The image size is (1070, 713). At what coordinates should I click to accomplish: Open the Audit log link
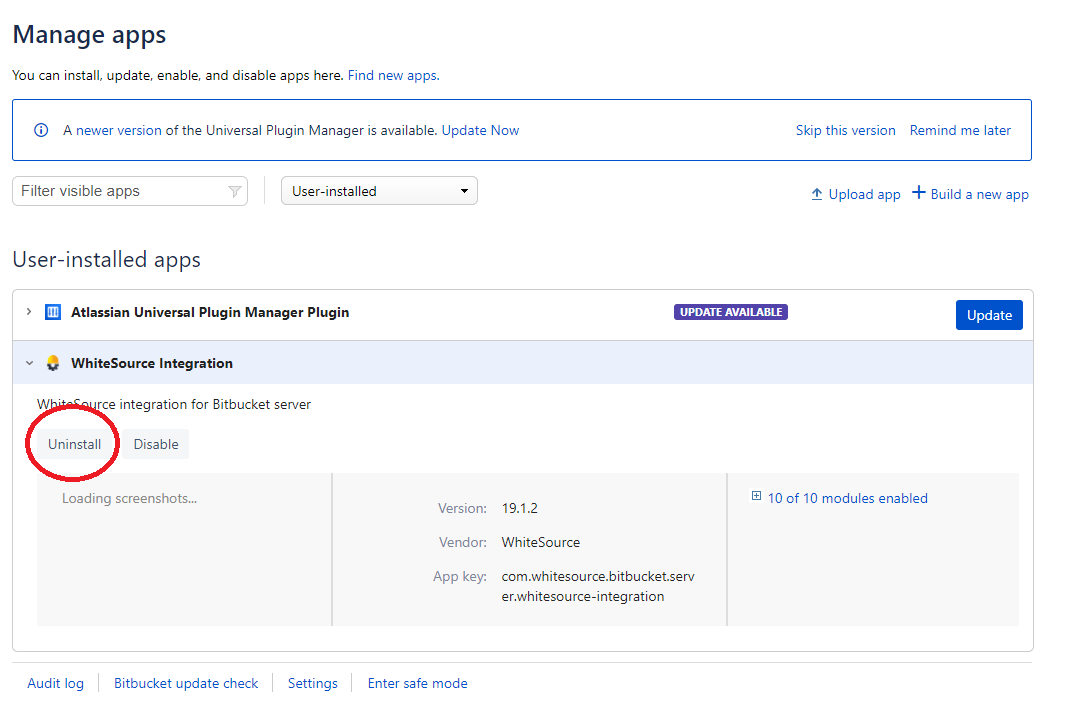click(55, 683)
